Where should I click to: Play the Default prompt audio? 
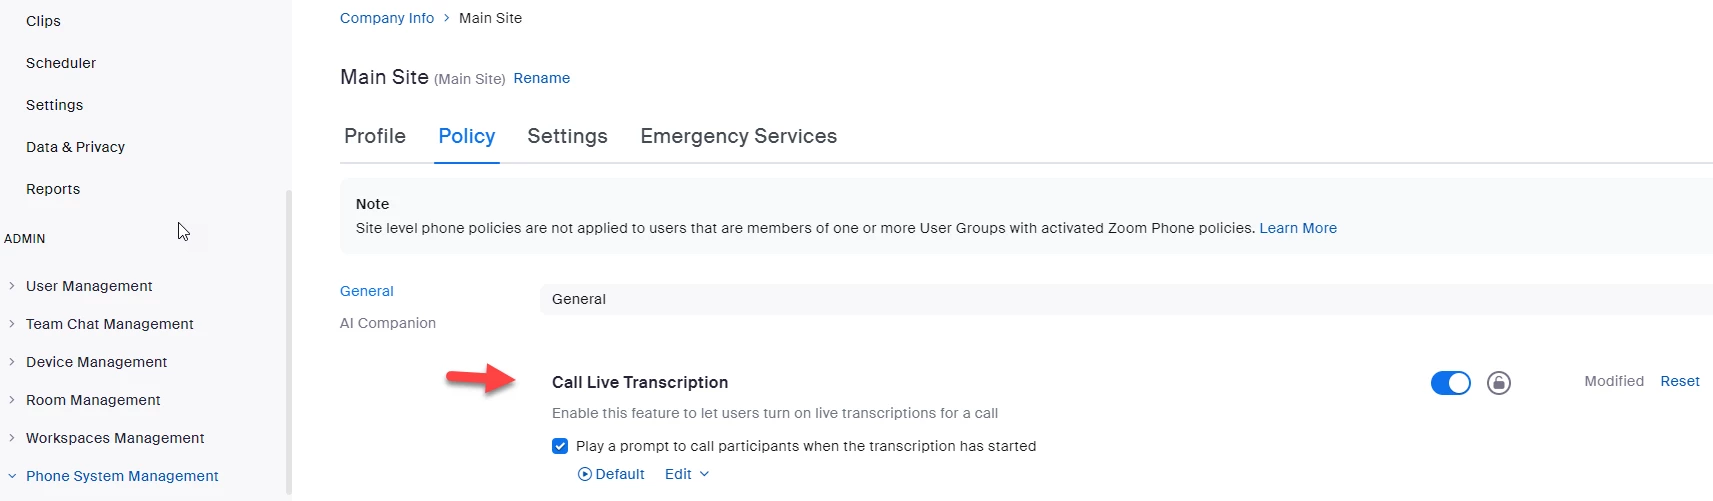(x=585, y=474)
